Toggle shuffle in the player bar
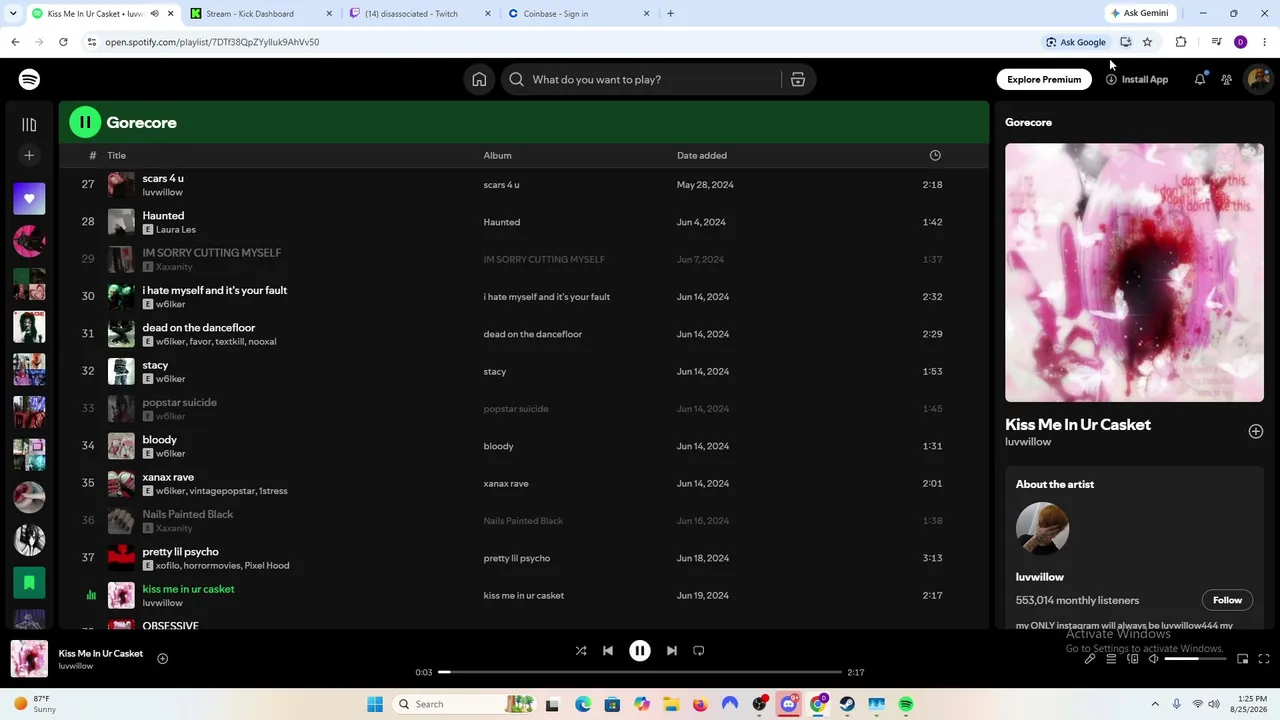The height and width of the screenshot is (720, 1280). (x=581, y=651)
